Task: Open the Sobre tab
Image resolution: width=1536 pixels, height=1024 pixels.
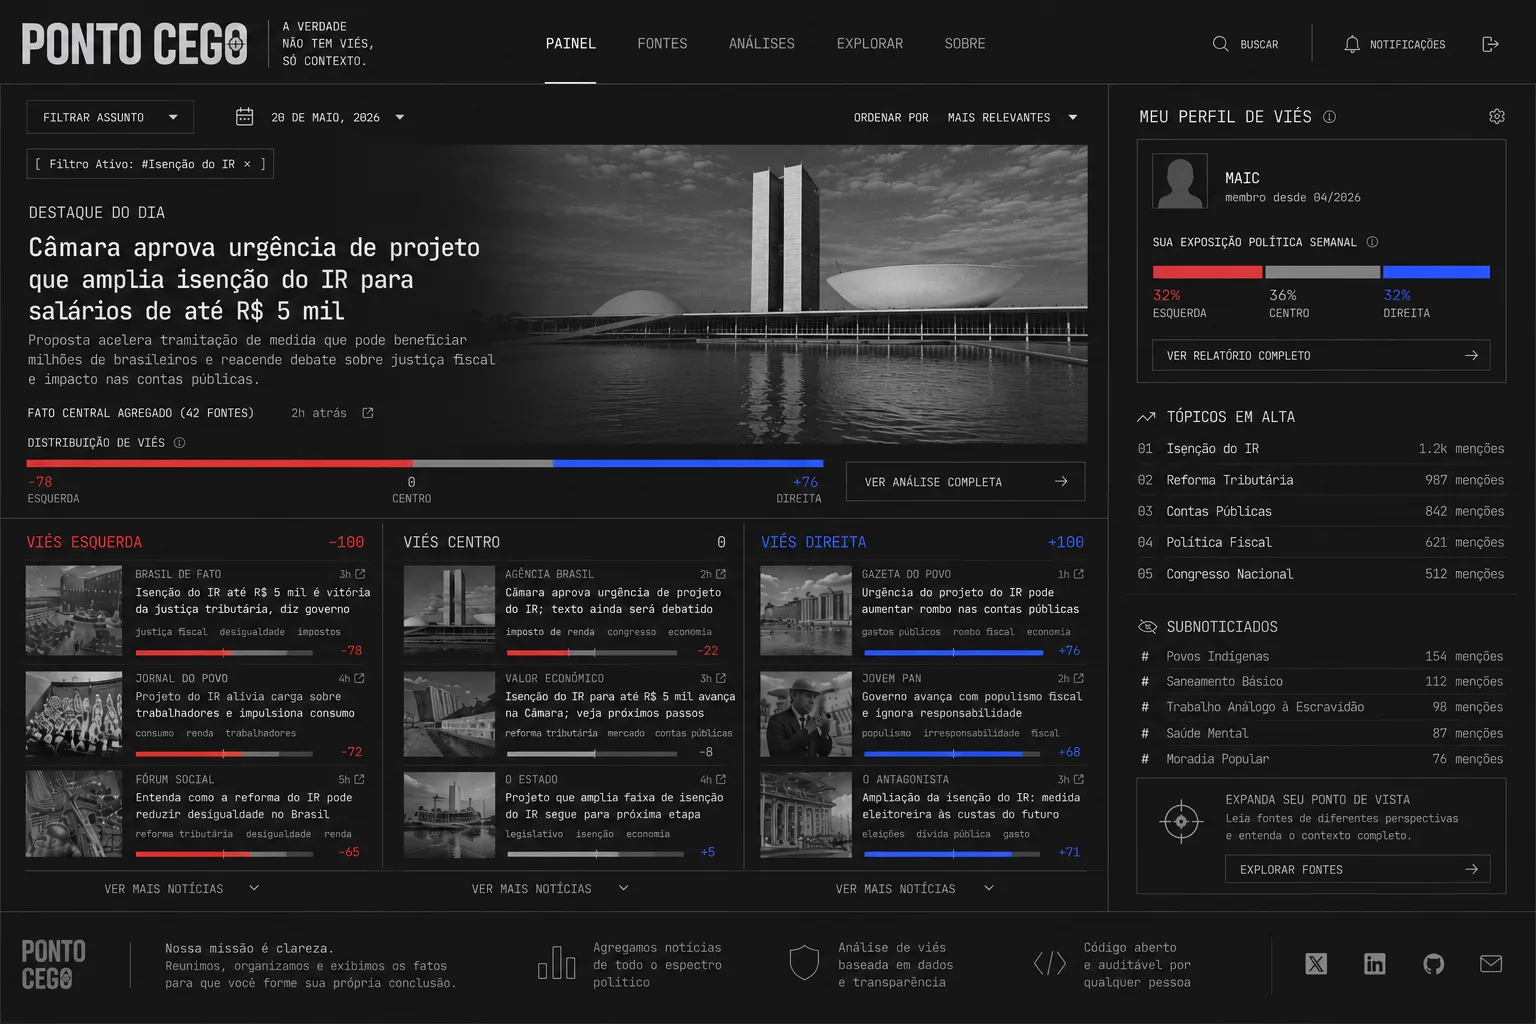Action: [x=965, y=44]
